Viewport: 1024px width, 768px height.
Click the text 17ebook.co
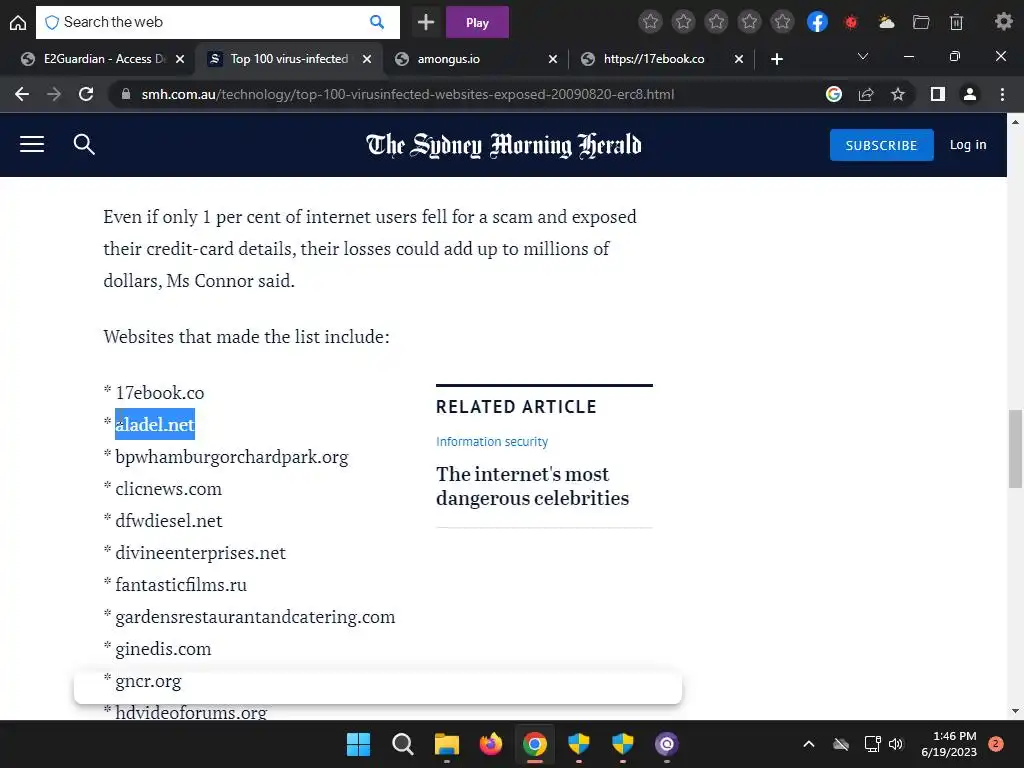pyautogui.click(x=159, y=392)
